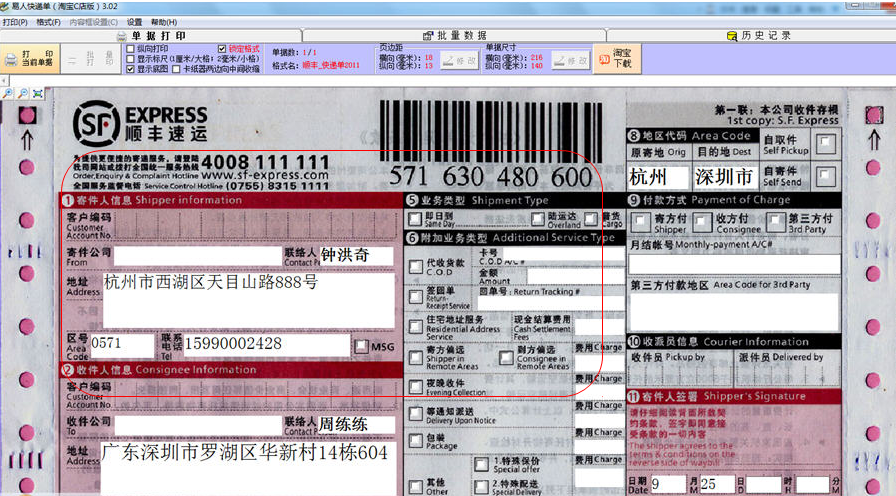Image resolution: width=896 pixels, height=496 pixels.
Task: Toggle 显示标尺 ruler checkbox
Action: (x=130, y=59)
